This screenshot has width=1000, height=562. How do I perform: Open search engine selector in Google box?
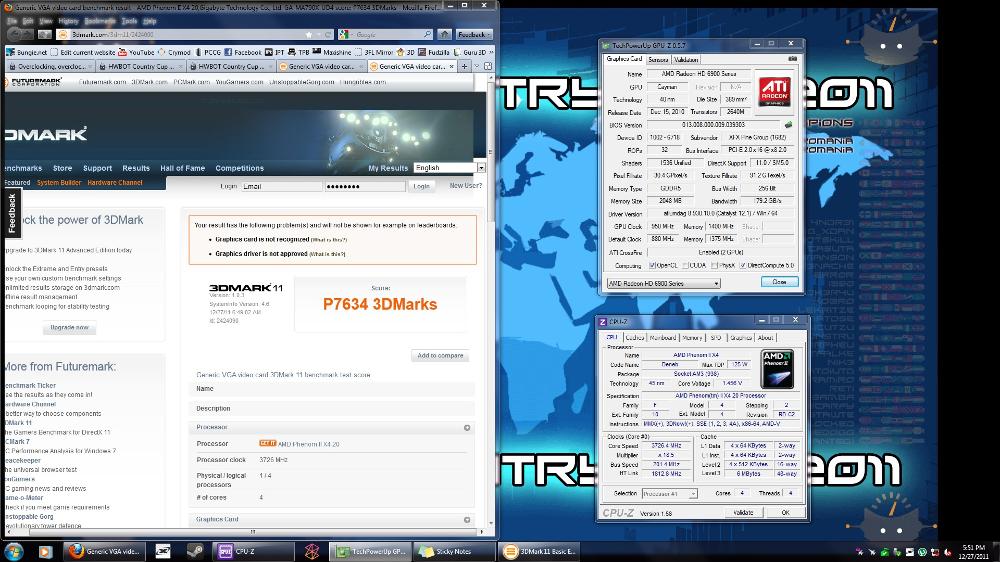click(x=345, y=34)
